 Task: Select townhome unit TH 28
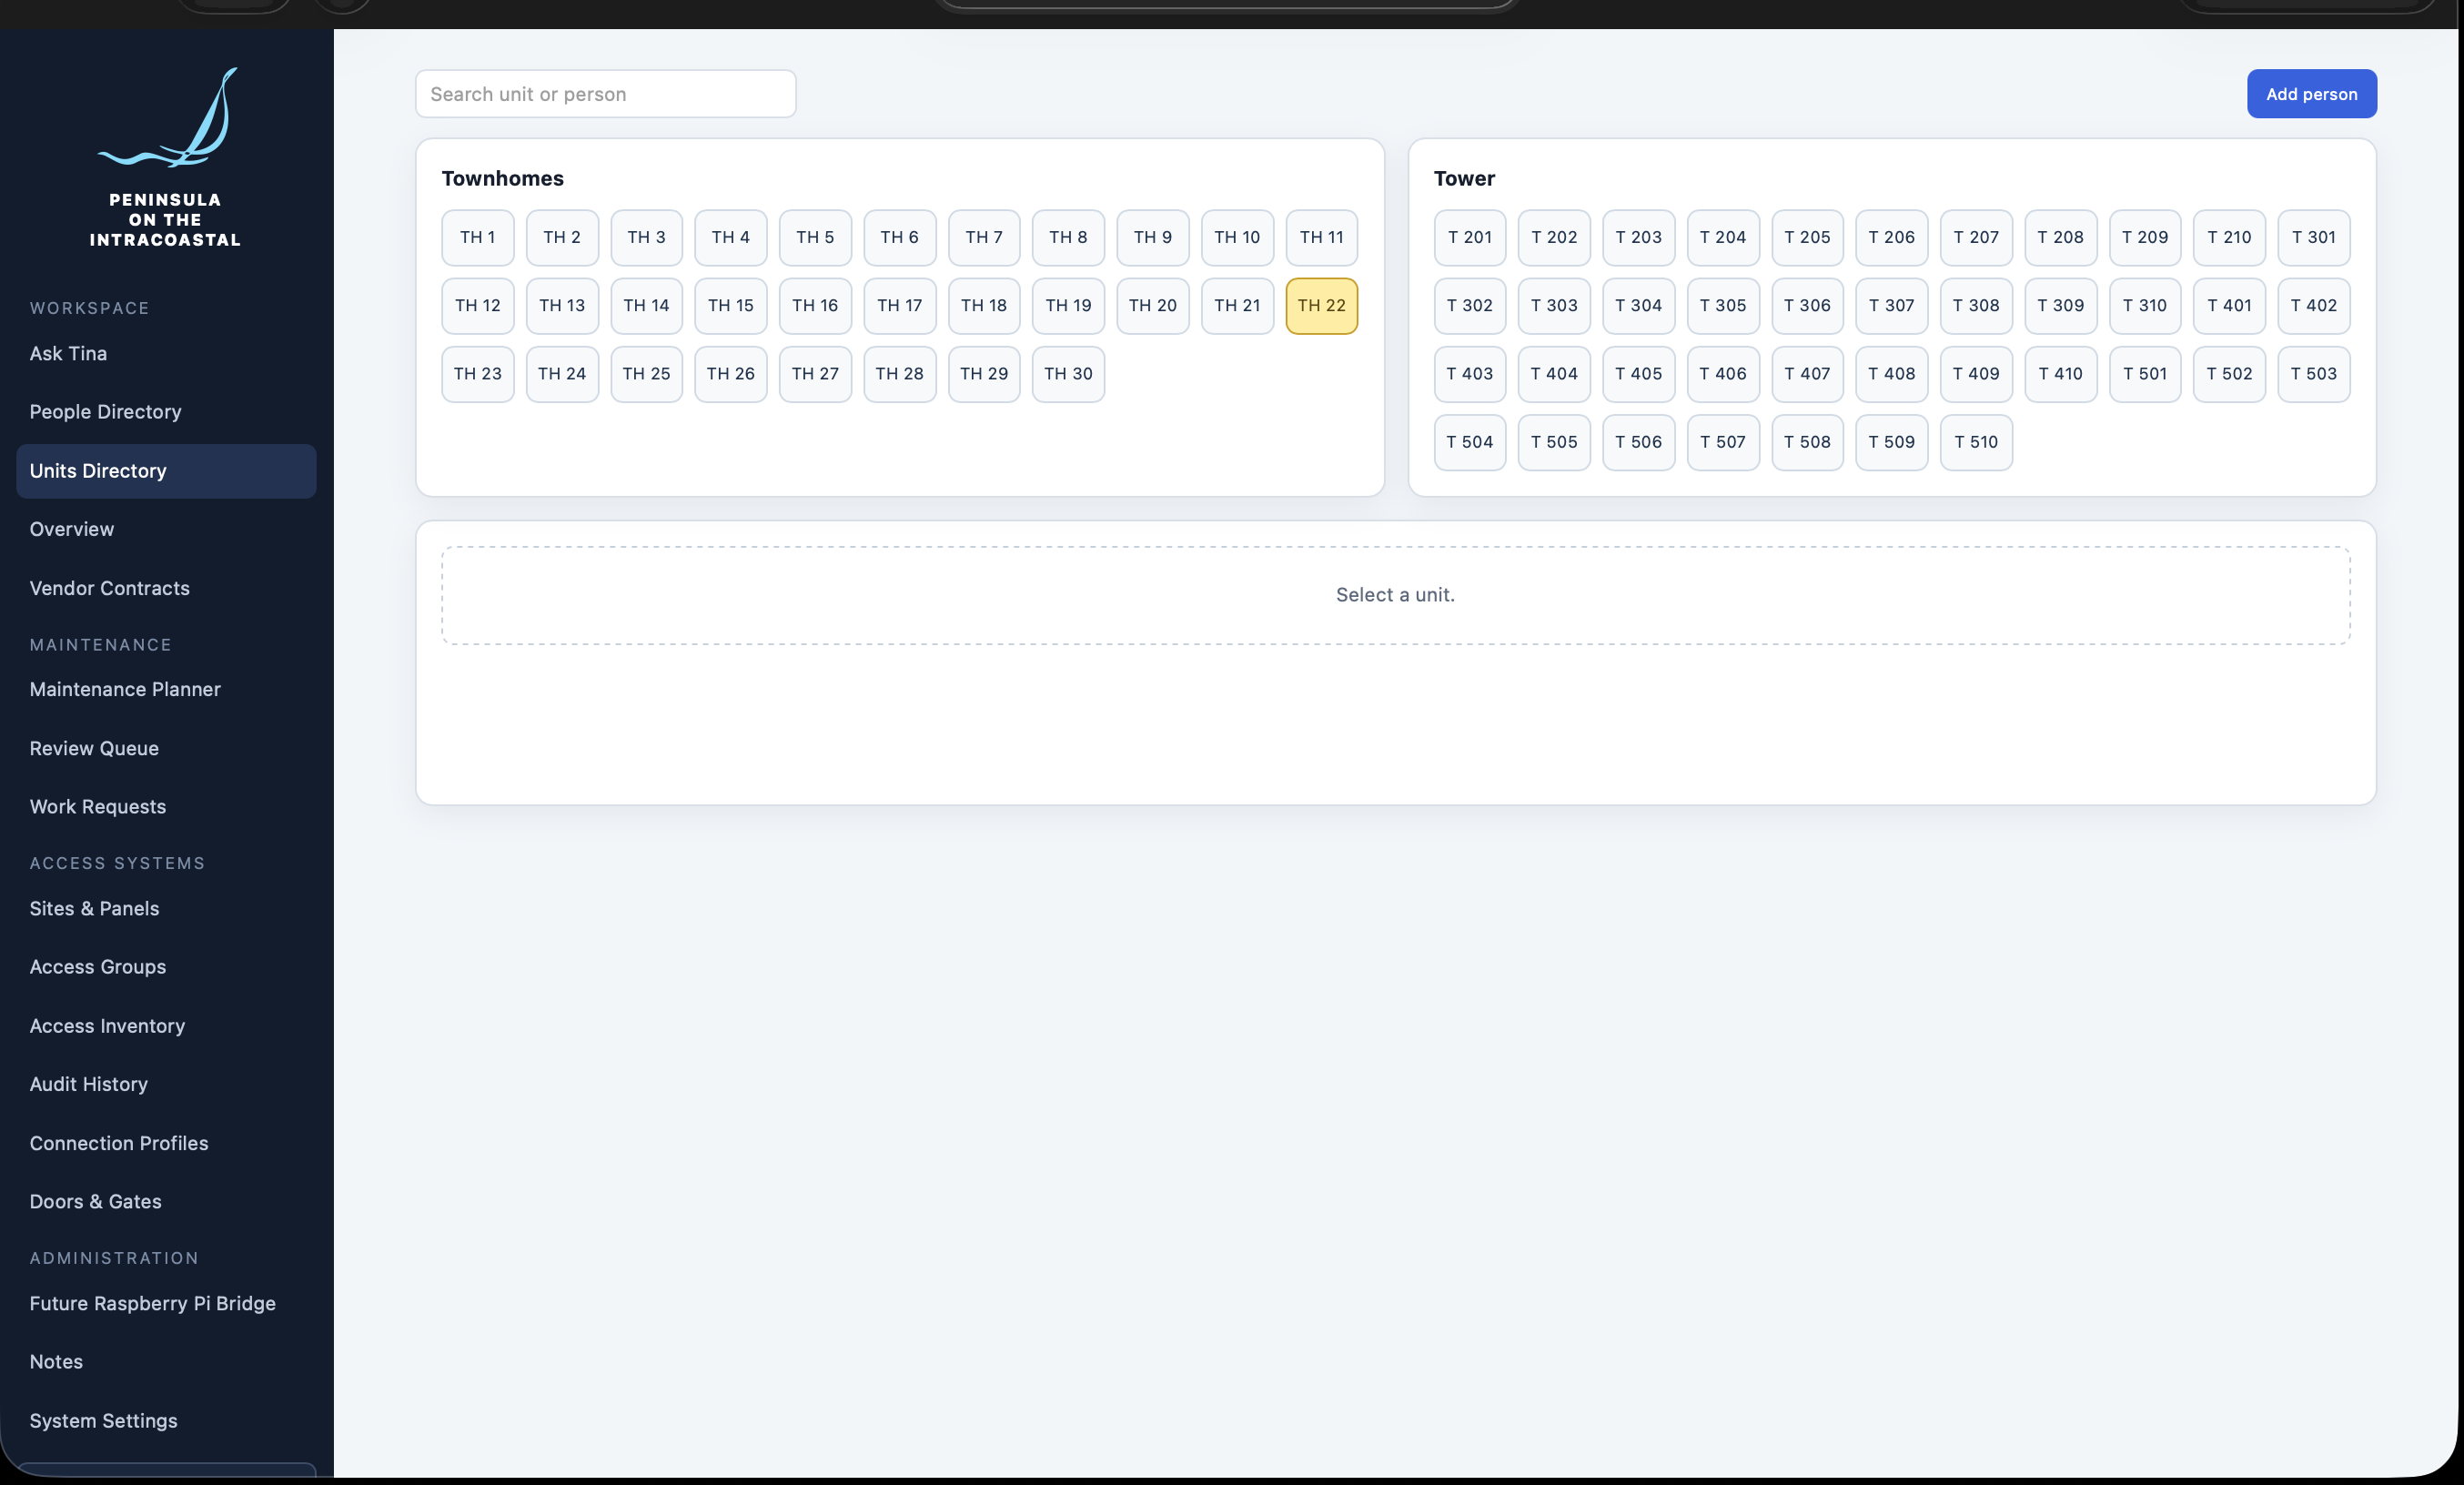pos(899,373)
